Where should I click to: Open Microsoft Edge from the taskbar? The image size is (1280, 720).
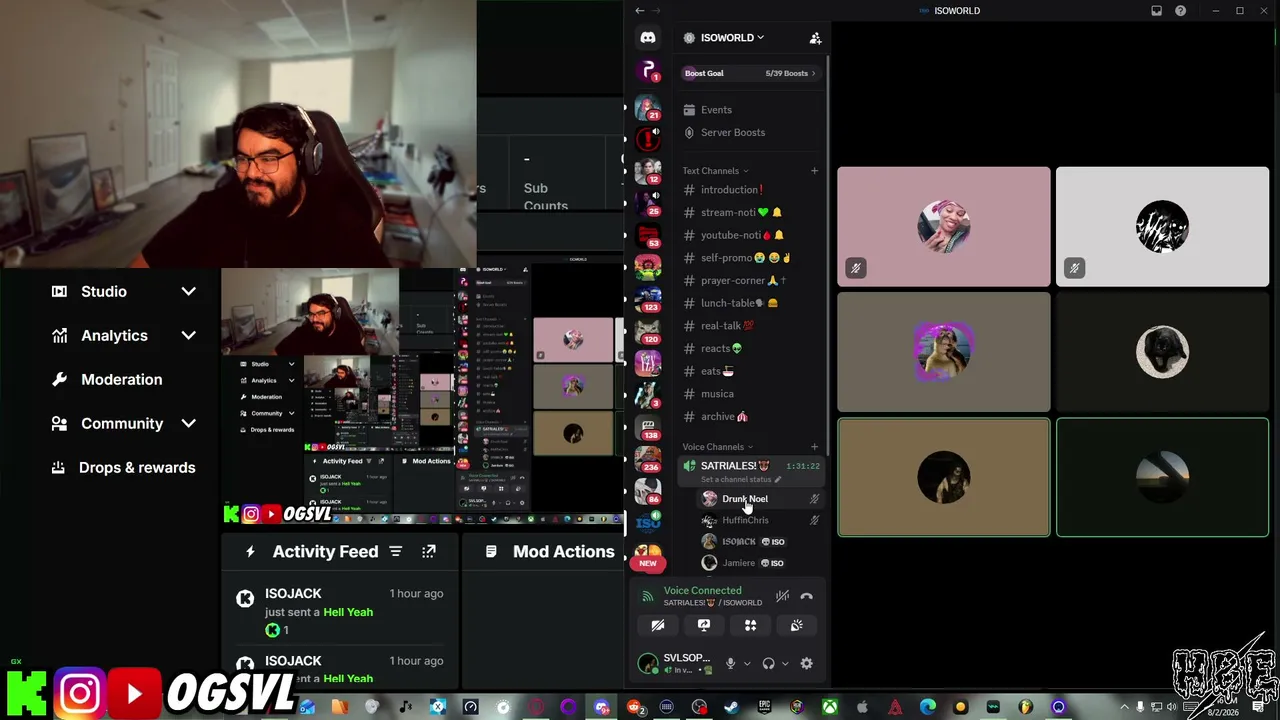coord(928,707)
